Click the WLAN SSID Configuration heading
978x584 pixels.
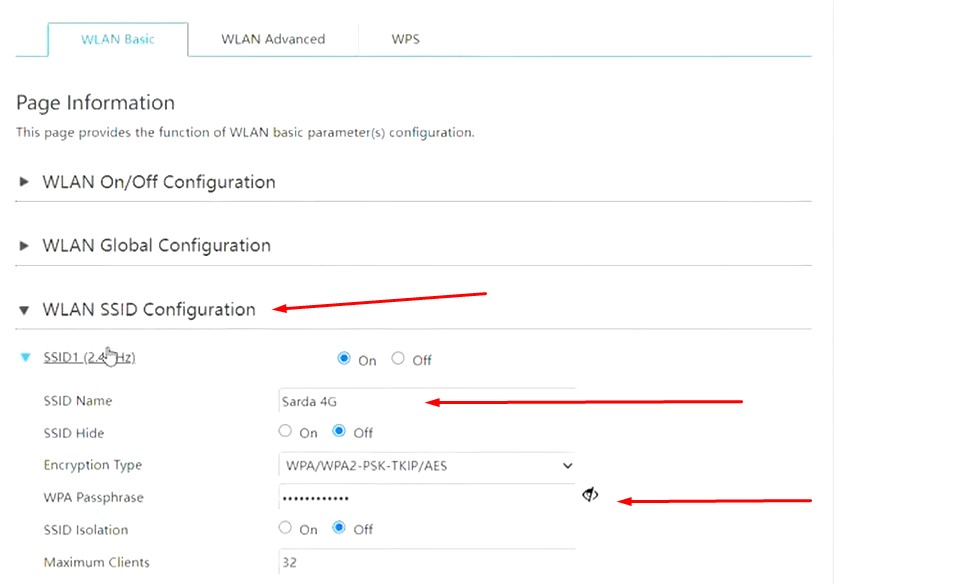click(x=149, y=310)
